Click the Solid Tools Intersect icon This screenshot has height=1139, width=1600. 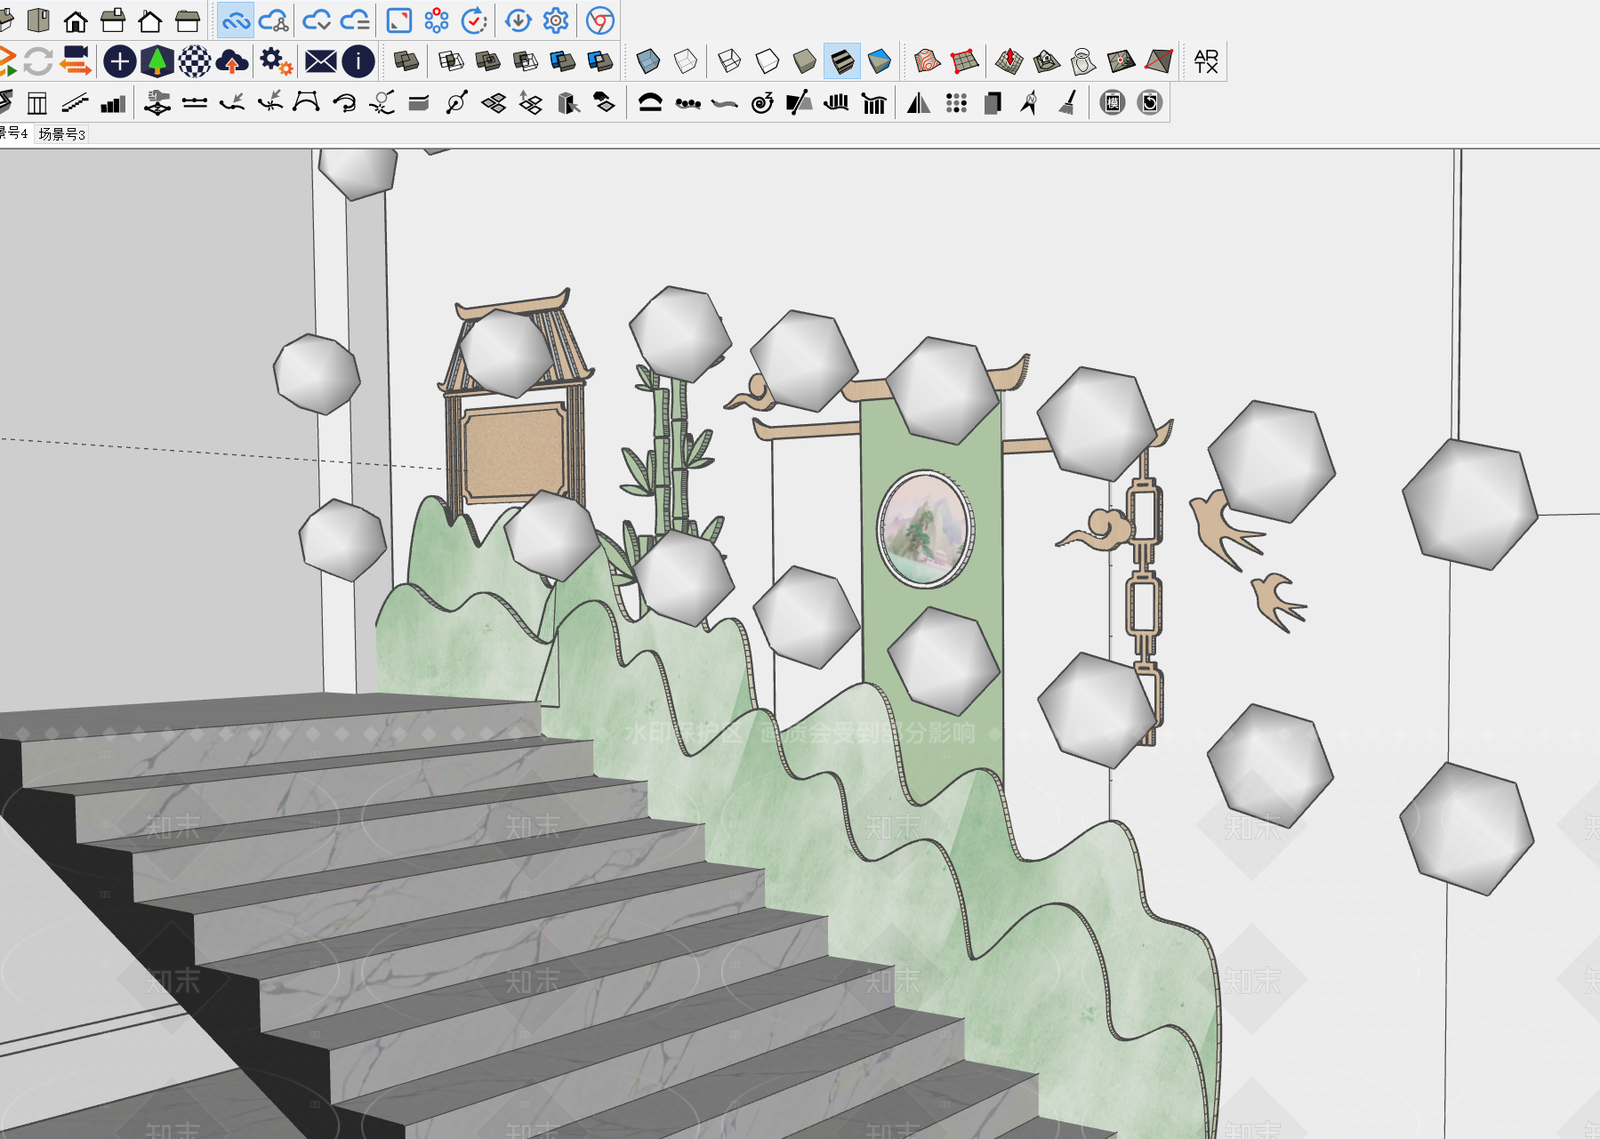pyautogui.click(x=451, y=61)
